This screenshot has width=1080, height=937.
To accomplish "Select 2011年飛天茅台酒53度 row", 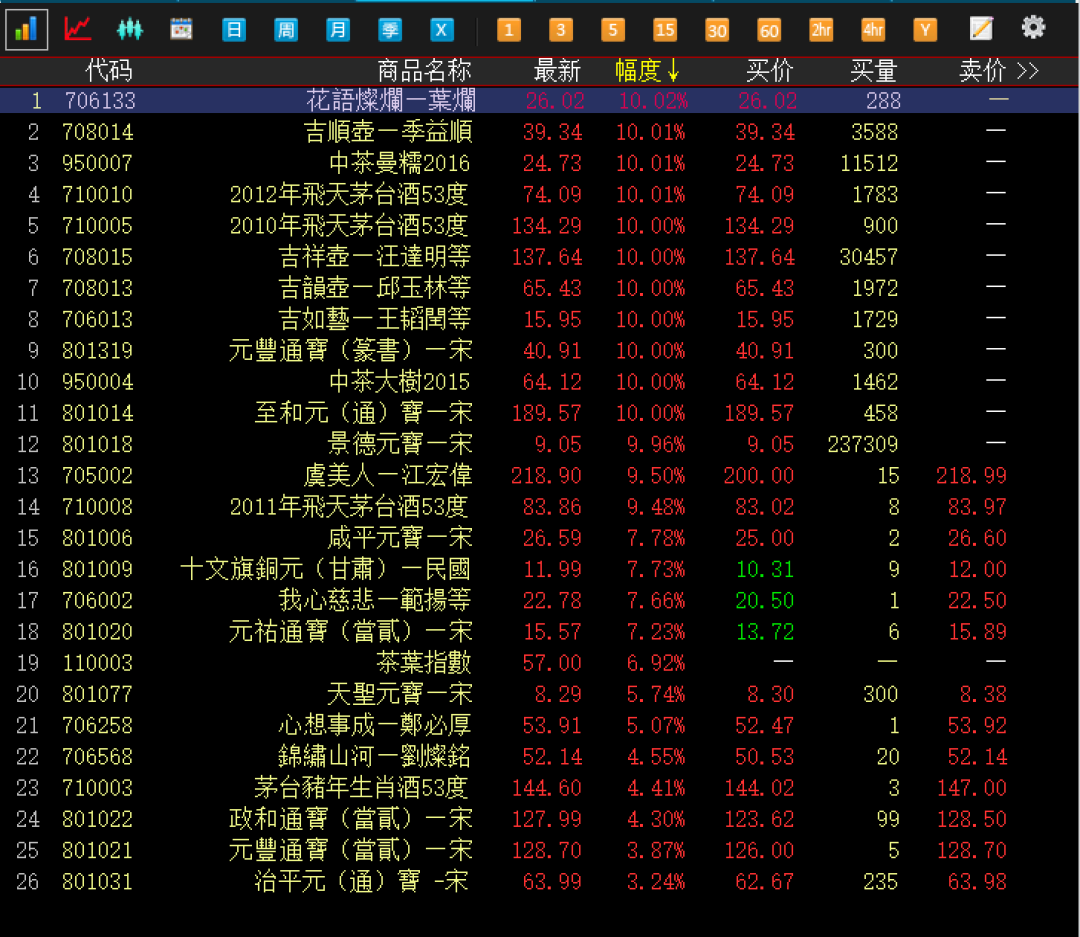I will click(x=539, y=506).
